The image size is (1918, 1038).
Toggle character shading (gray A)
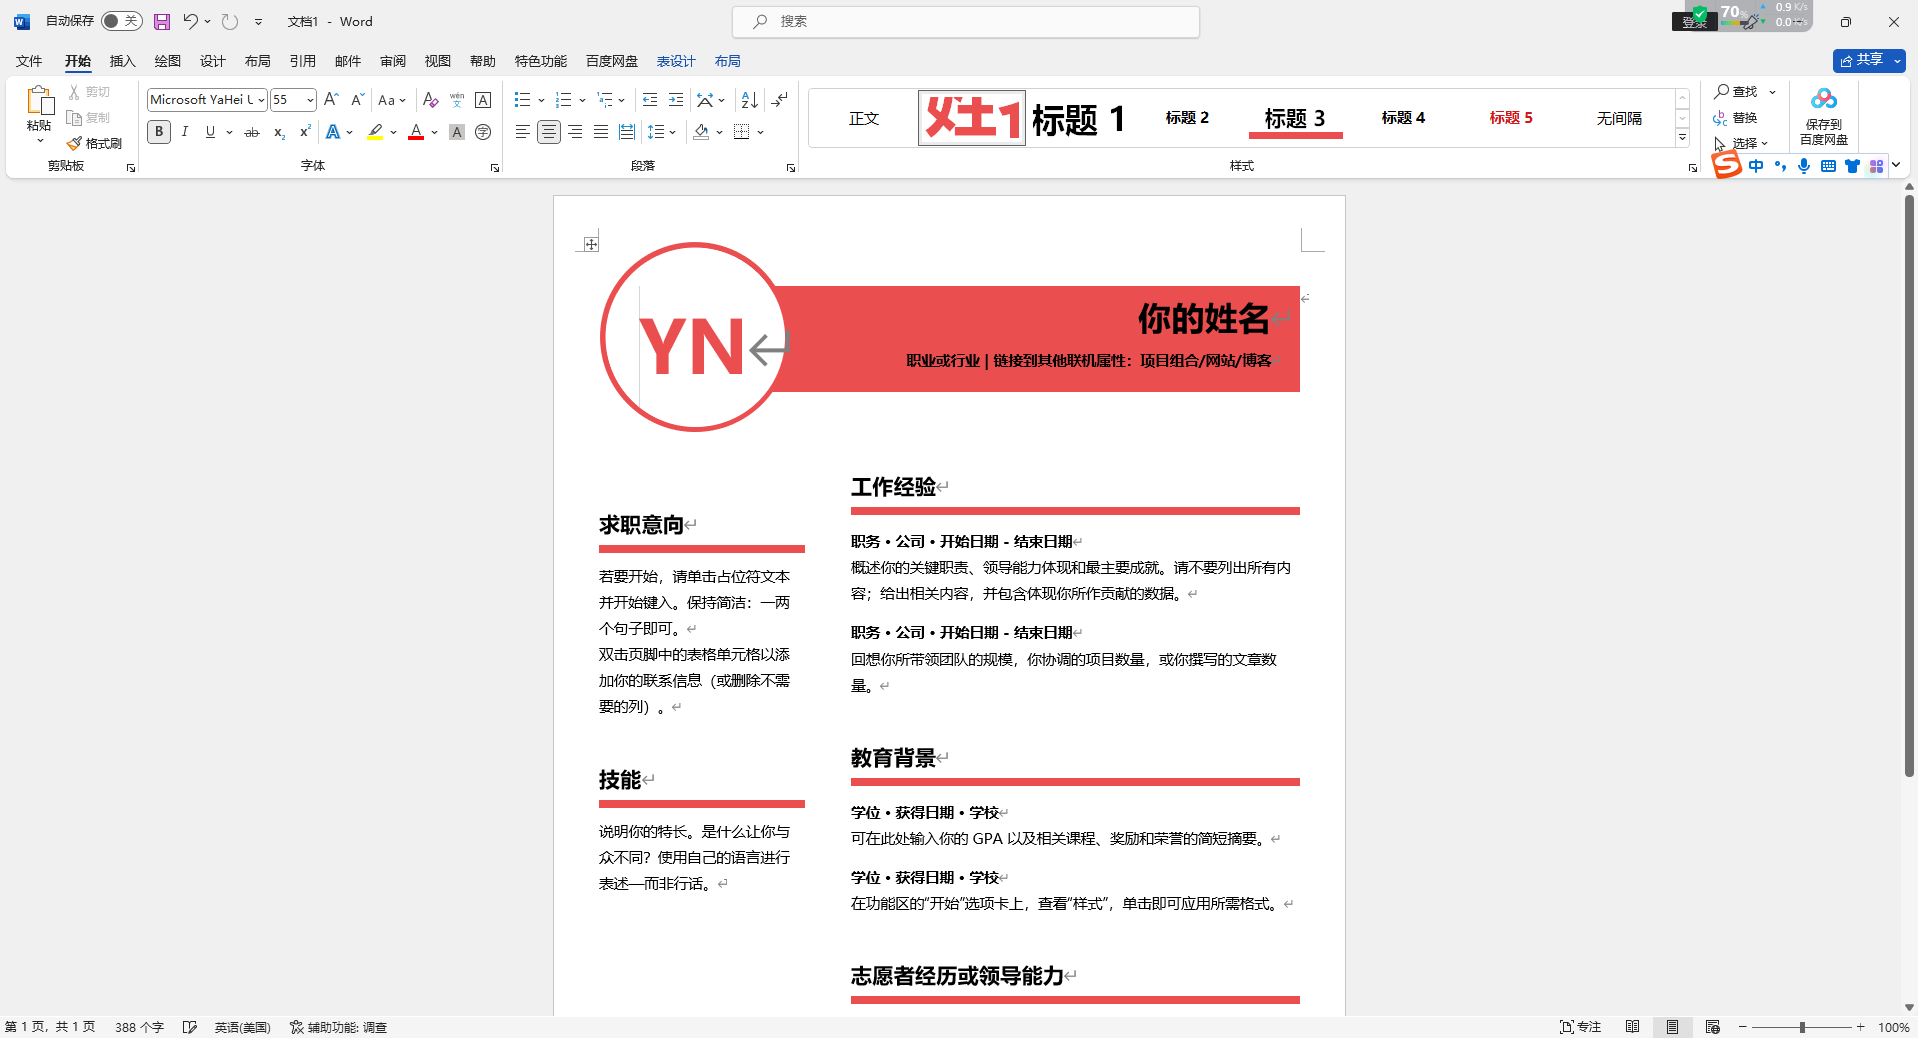tap(457, 132)
